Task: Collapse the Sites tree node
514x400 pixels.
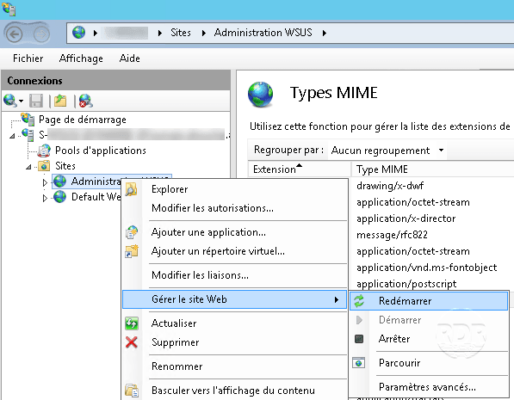Action: pos(29,167)
